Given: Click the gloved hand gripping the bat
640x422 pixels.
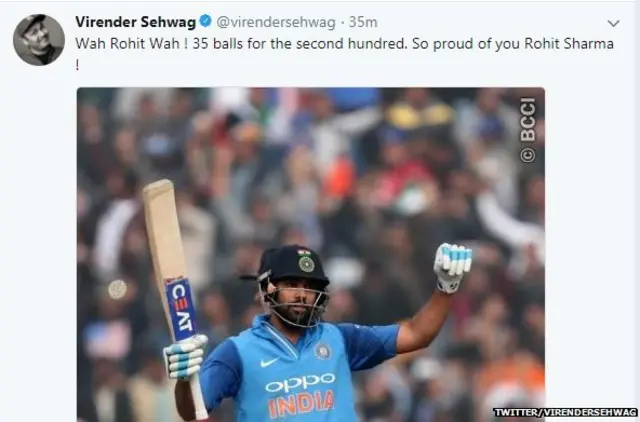Looking at the screenshot, I should [185, 357].
